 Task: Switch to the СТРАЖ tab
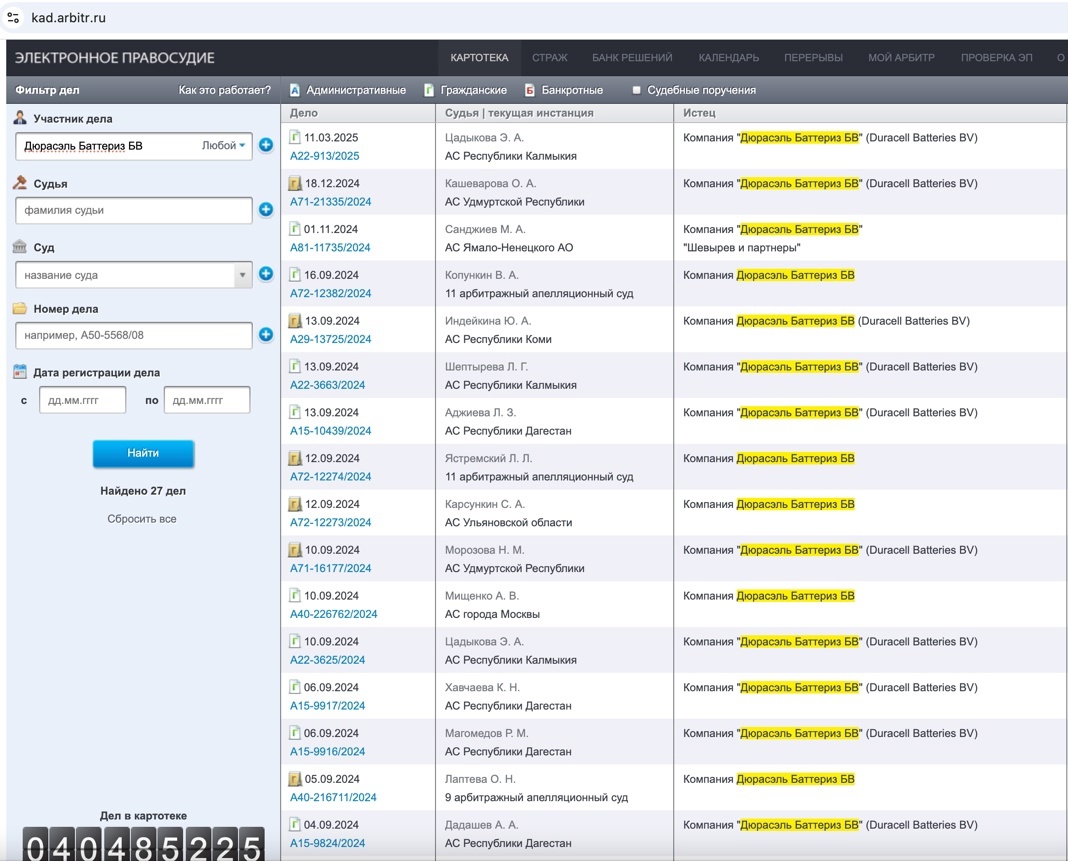click(550, 58)
